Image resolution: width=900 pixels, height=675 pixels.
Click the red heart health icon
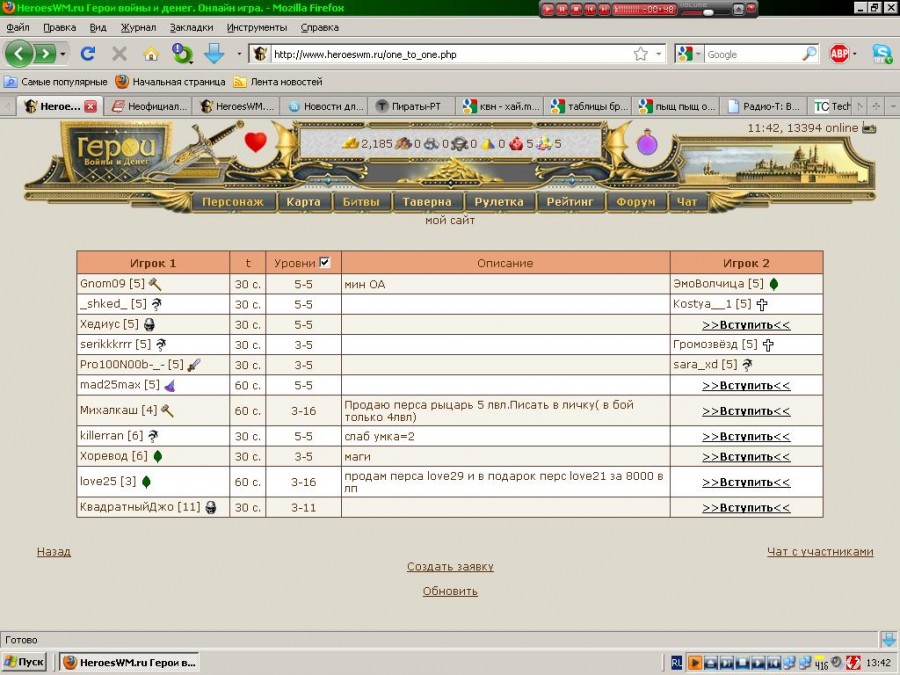point(256,142)
